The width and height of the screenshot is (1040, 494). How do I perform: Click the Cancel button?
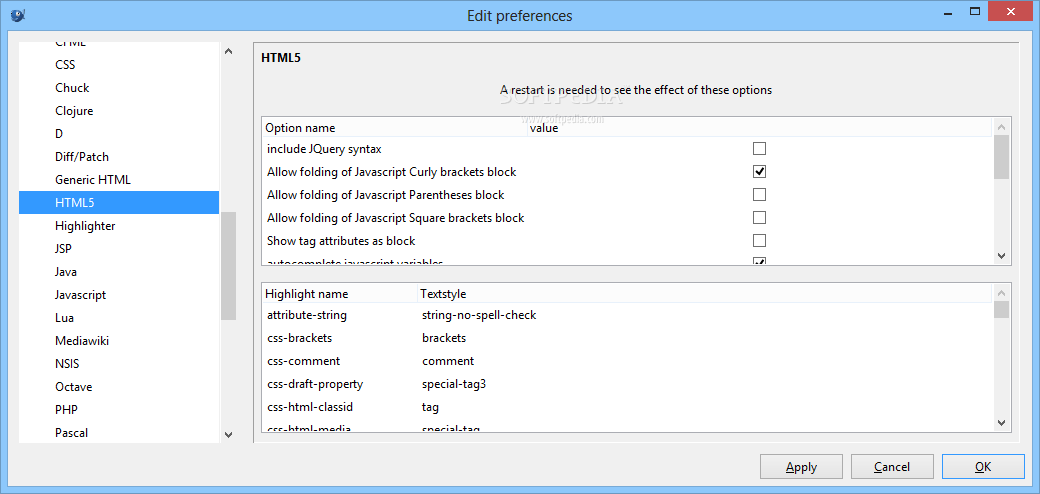pyautogui.click(x=892, y=467)
